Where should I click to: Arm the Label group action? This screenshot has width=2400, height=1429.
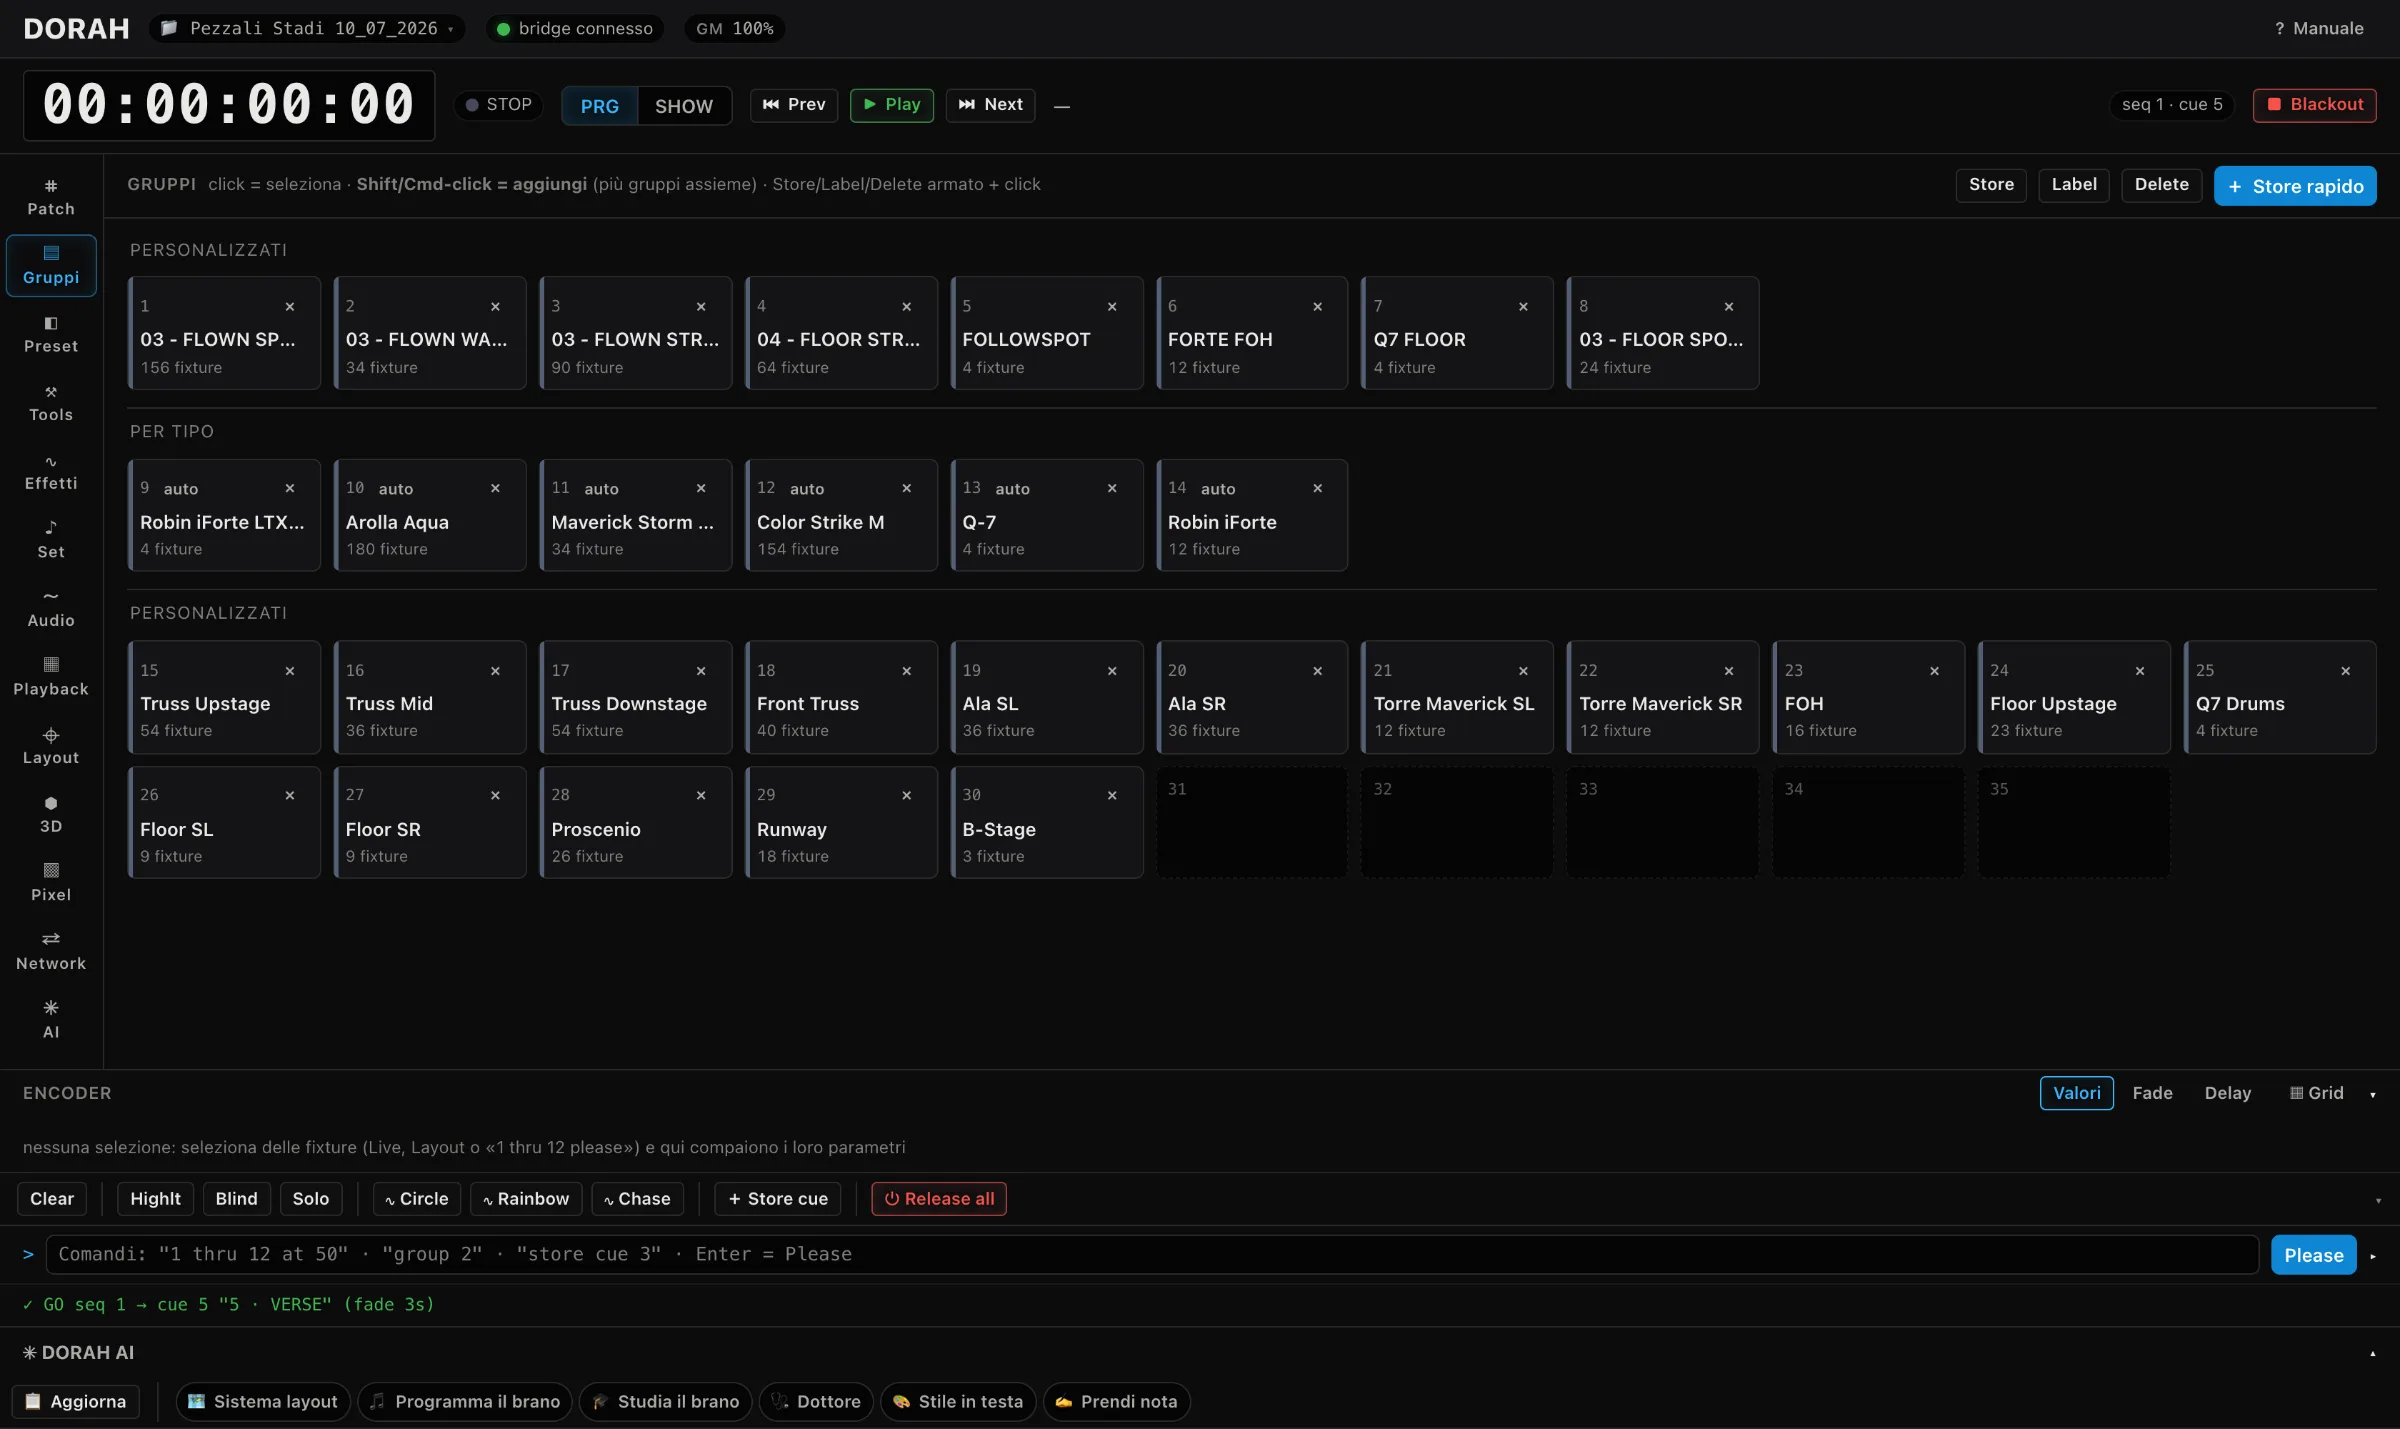(2074, 185)
